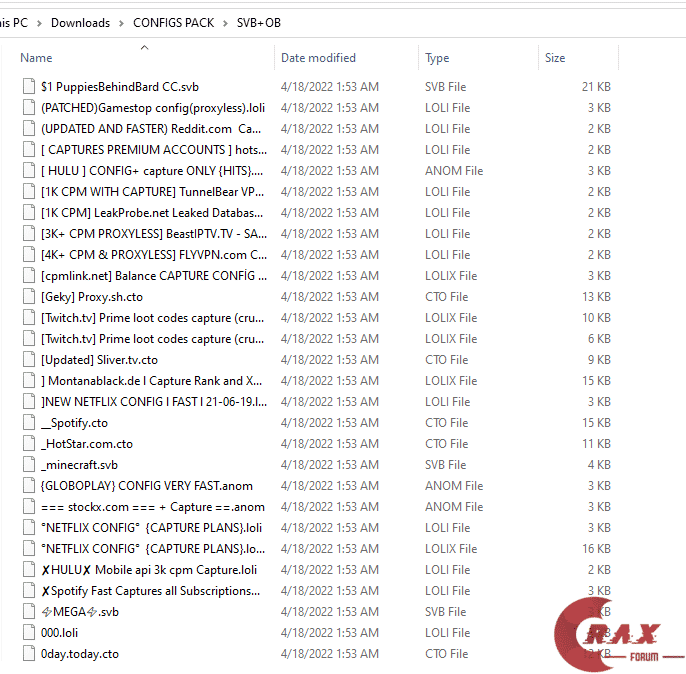686x674 pixels.
Task: Click the file icon for 000.loli
Action: click(29, 632)
